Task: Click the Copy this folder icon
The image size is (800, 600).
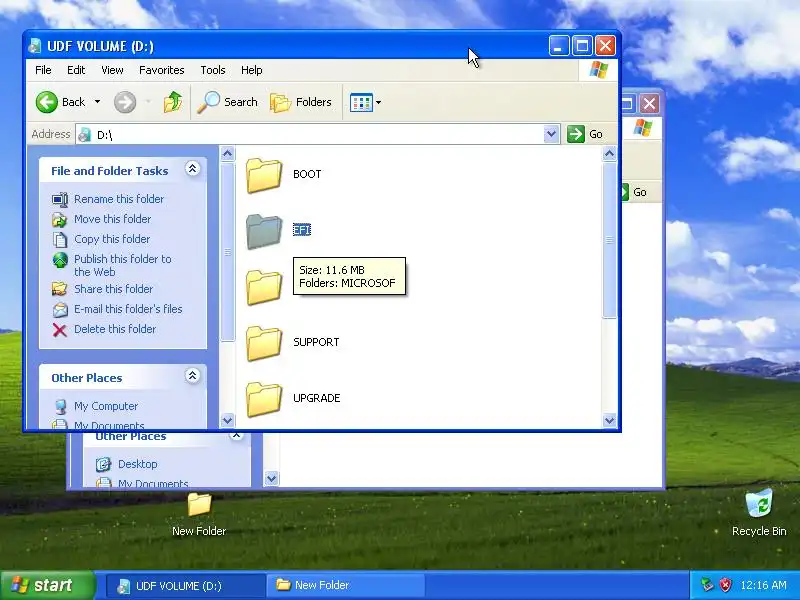Action: 60,239
